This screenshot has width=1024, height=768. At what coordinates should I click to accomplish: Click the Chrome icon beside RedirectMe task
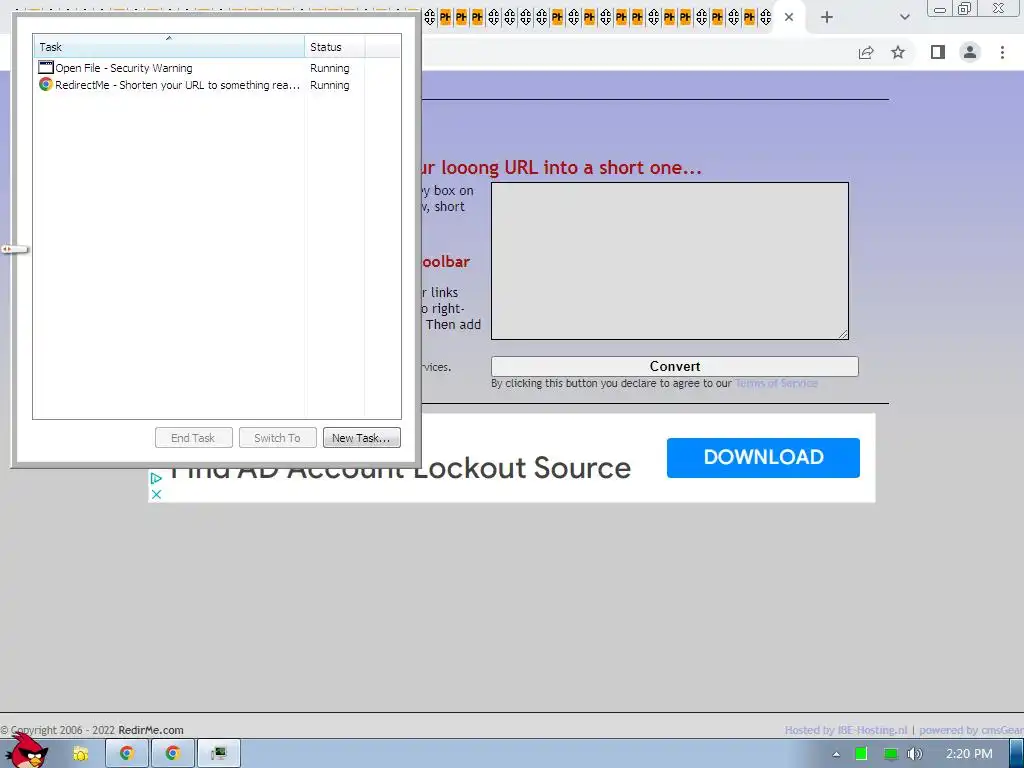pyautogui.click(x=46, y=84)
